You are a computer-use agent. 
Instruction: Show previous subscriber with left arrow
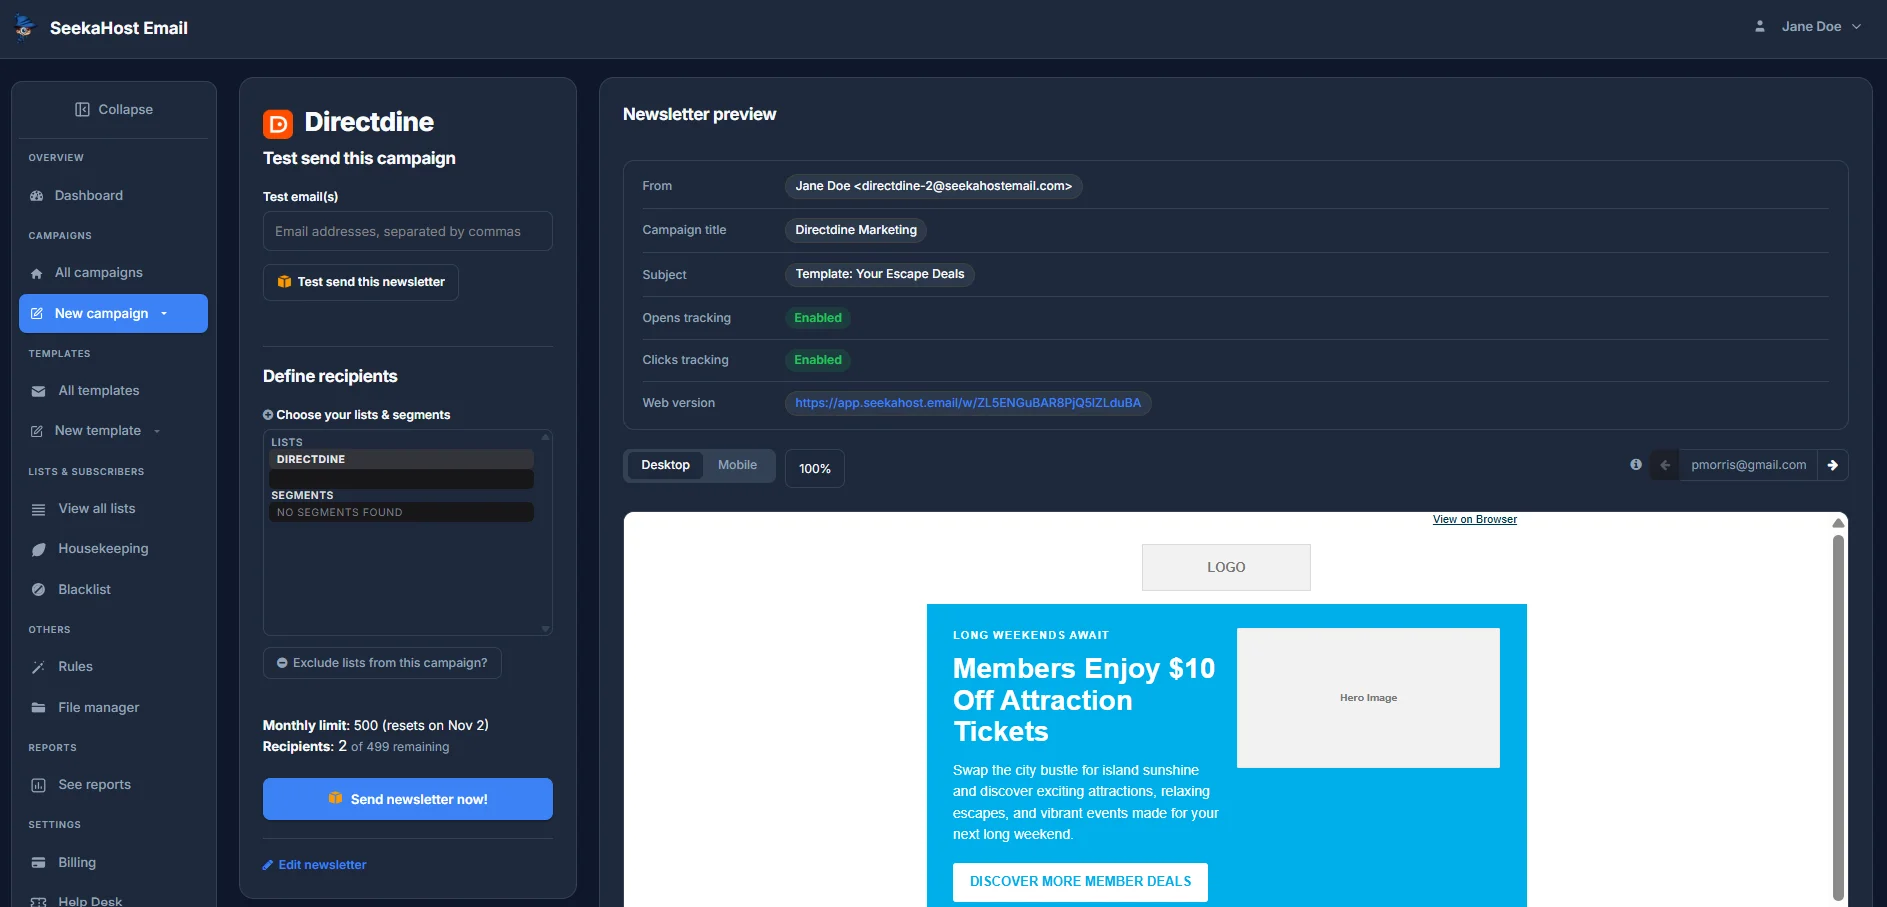pos(1665,465)
